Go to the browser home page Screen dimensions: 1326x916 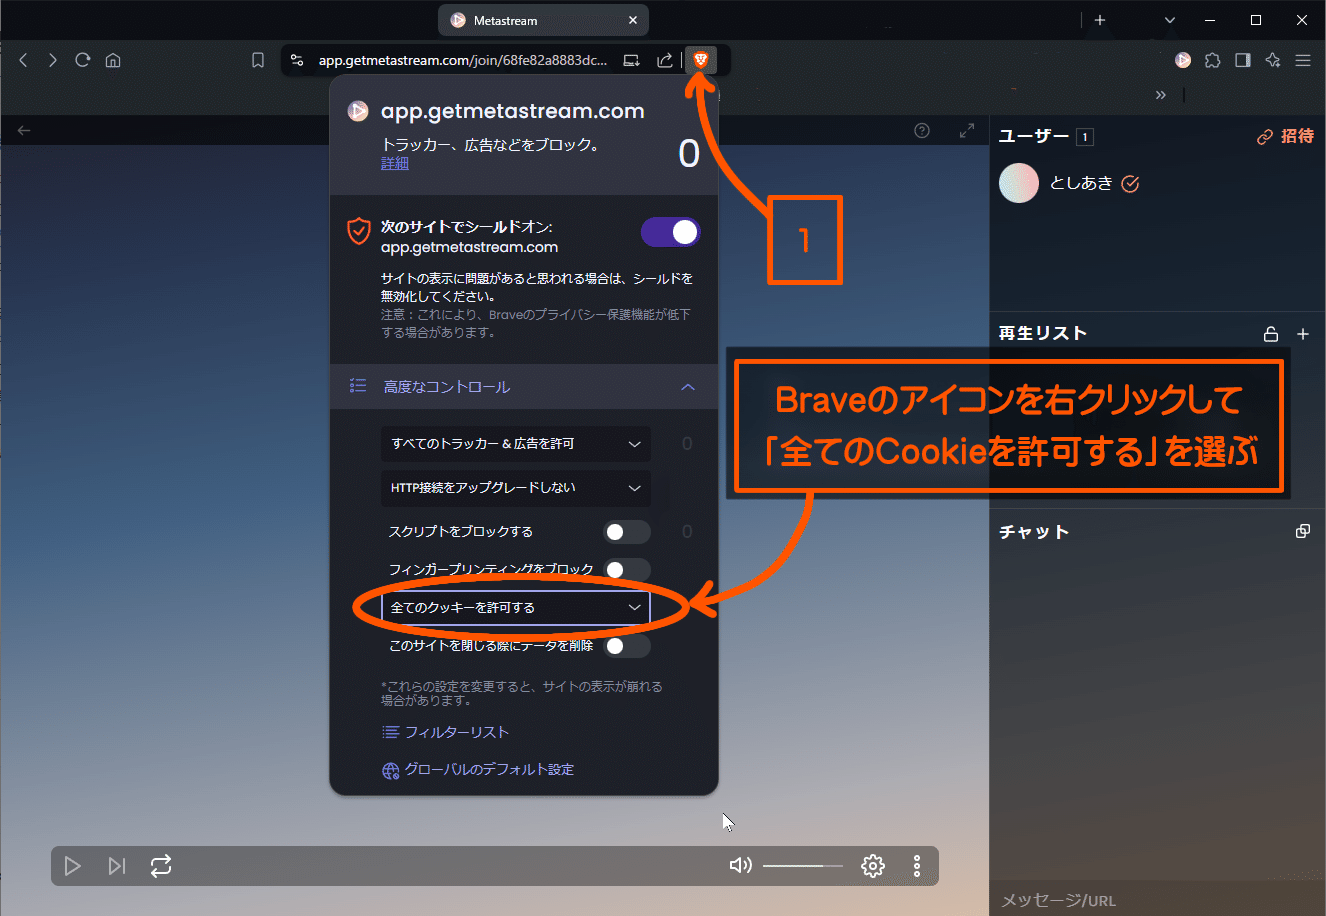pos(113,60)
